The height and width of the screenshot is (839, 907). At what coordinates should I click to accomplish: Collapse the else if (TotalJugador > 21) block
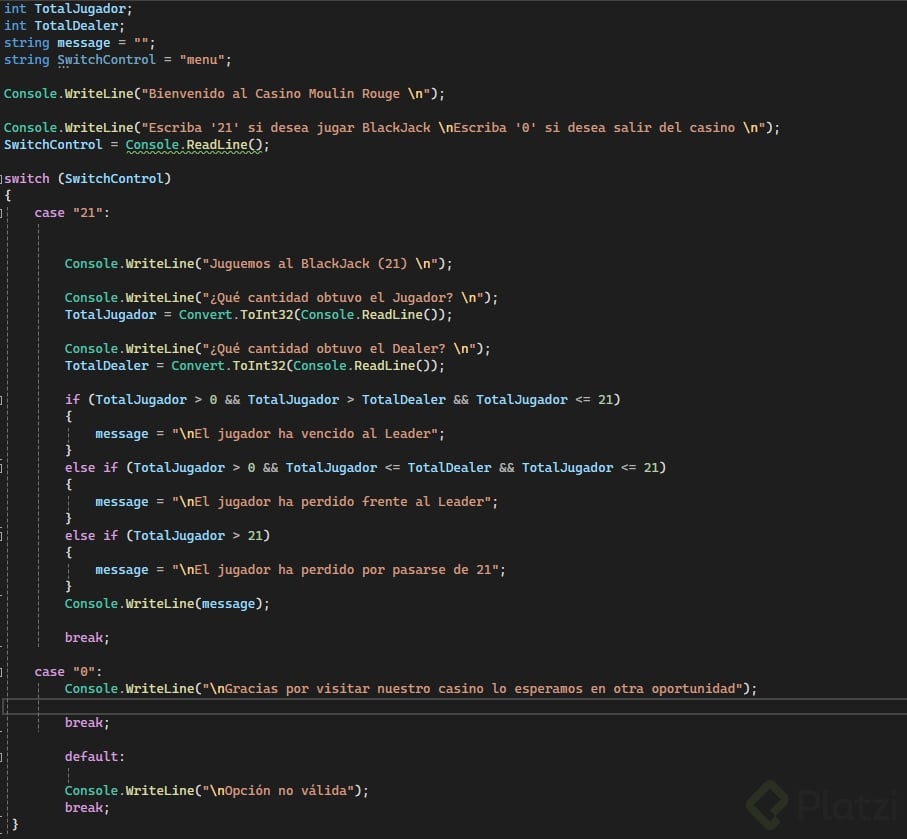coord(2,535)
